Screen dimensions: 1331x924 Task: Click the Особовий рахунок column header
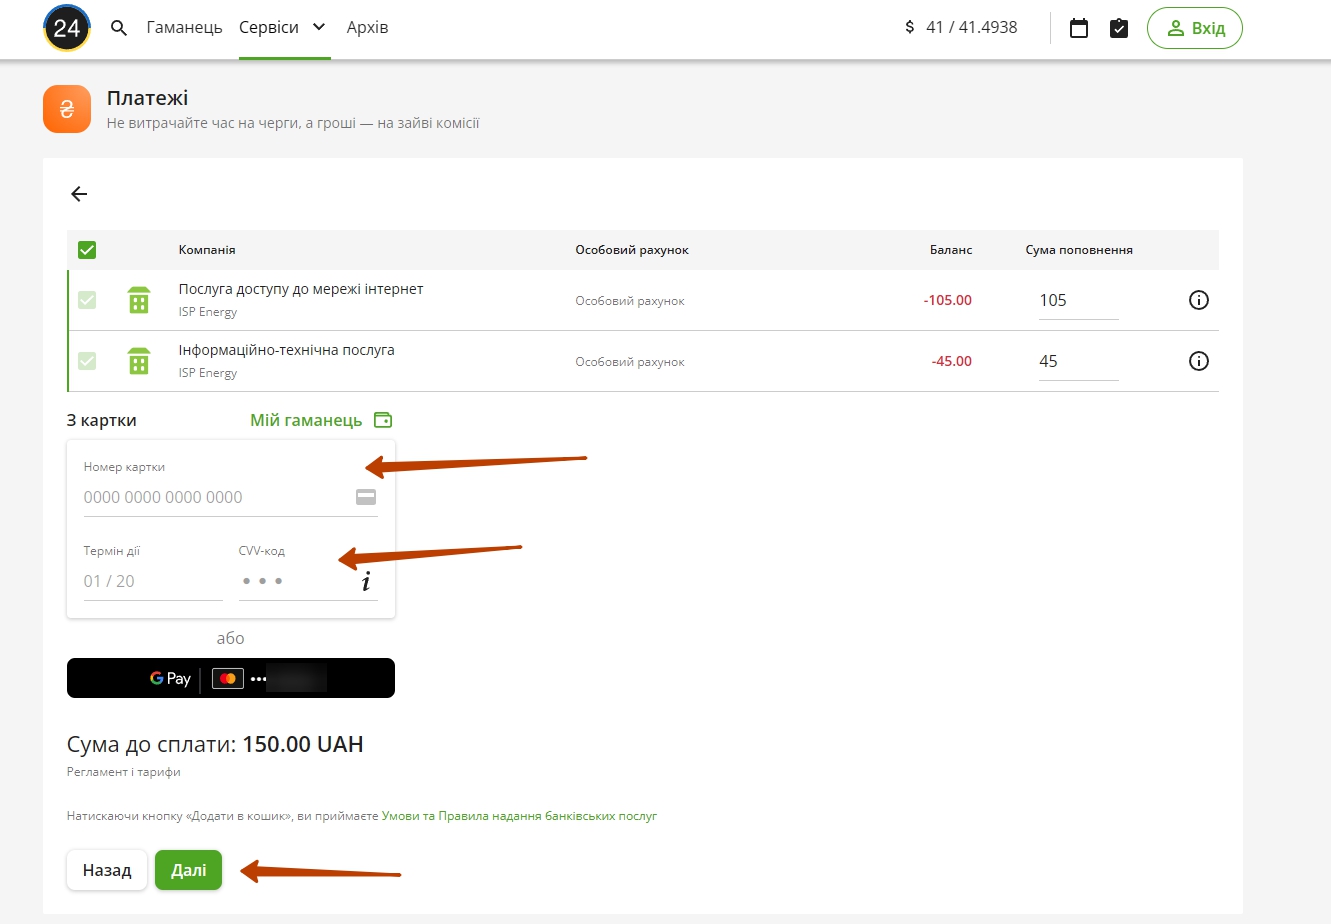632,250
